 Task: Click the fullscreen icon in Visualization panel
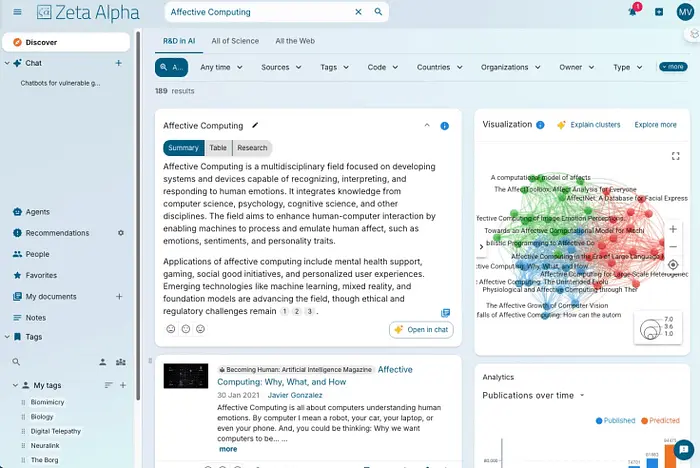point(675,156)
